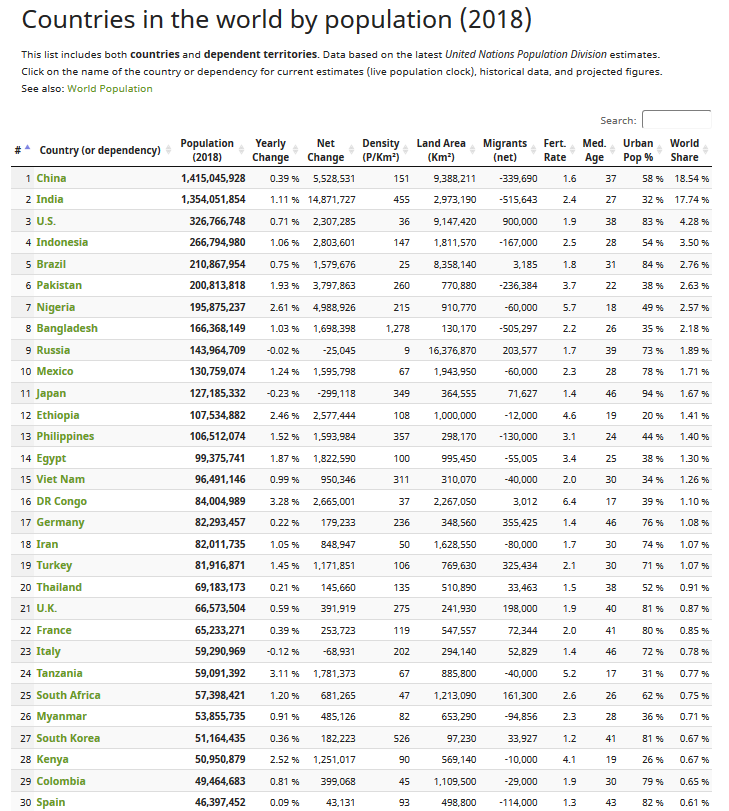Open the Thailand country link
Screen dimensions: 729x811
pyautogui.click(x=59, y=587)
